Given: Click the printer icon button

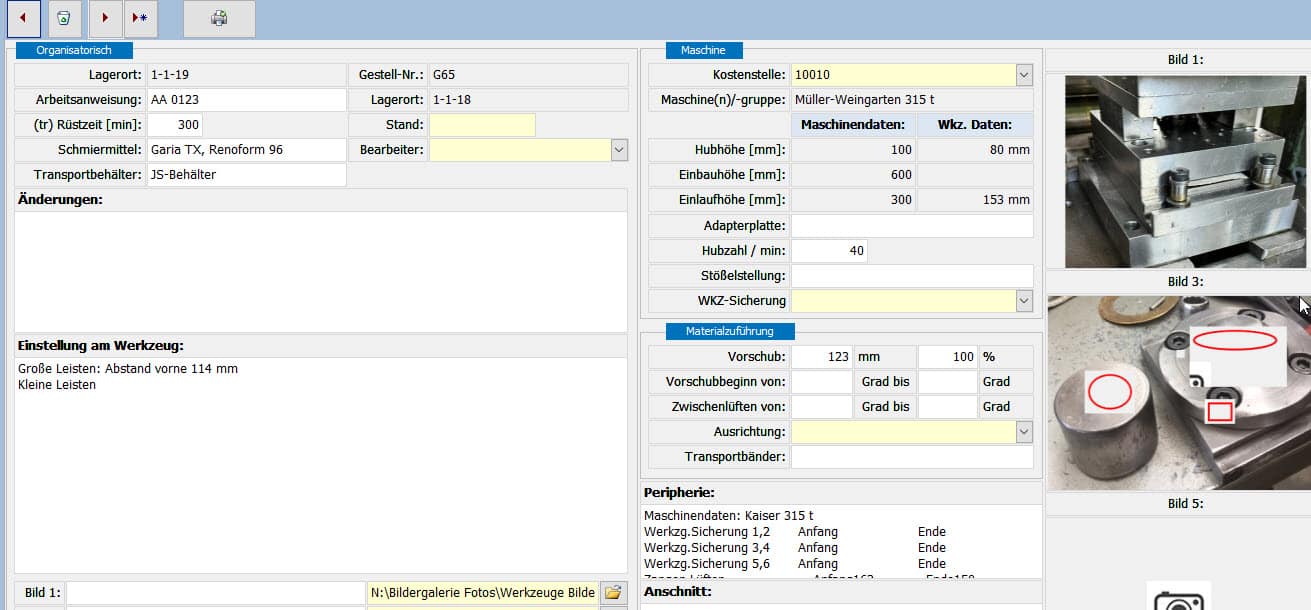Looking at the screenshot, I should [x=219, y=18].
